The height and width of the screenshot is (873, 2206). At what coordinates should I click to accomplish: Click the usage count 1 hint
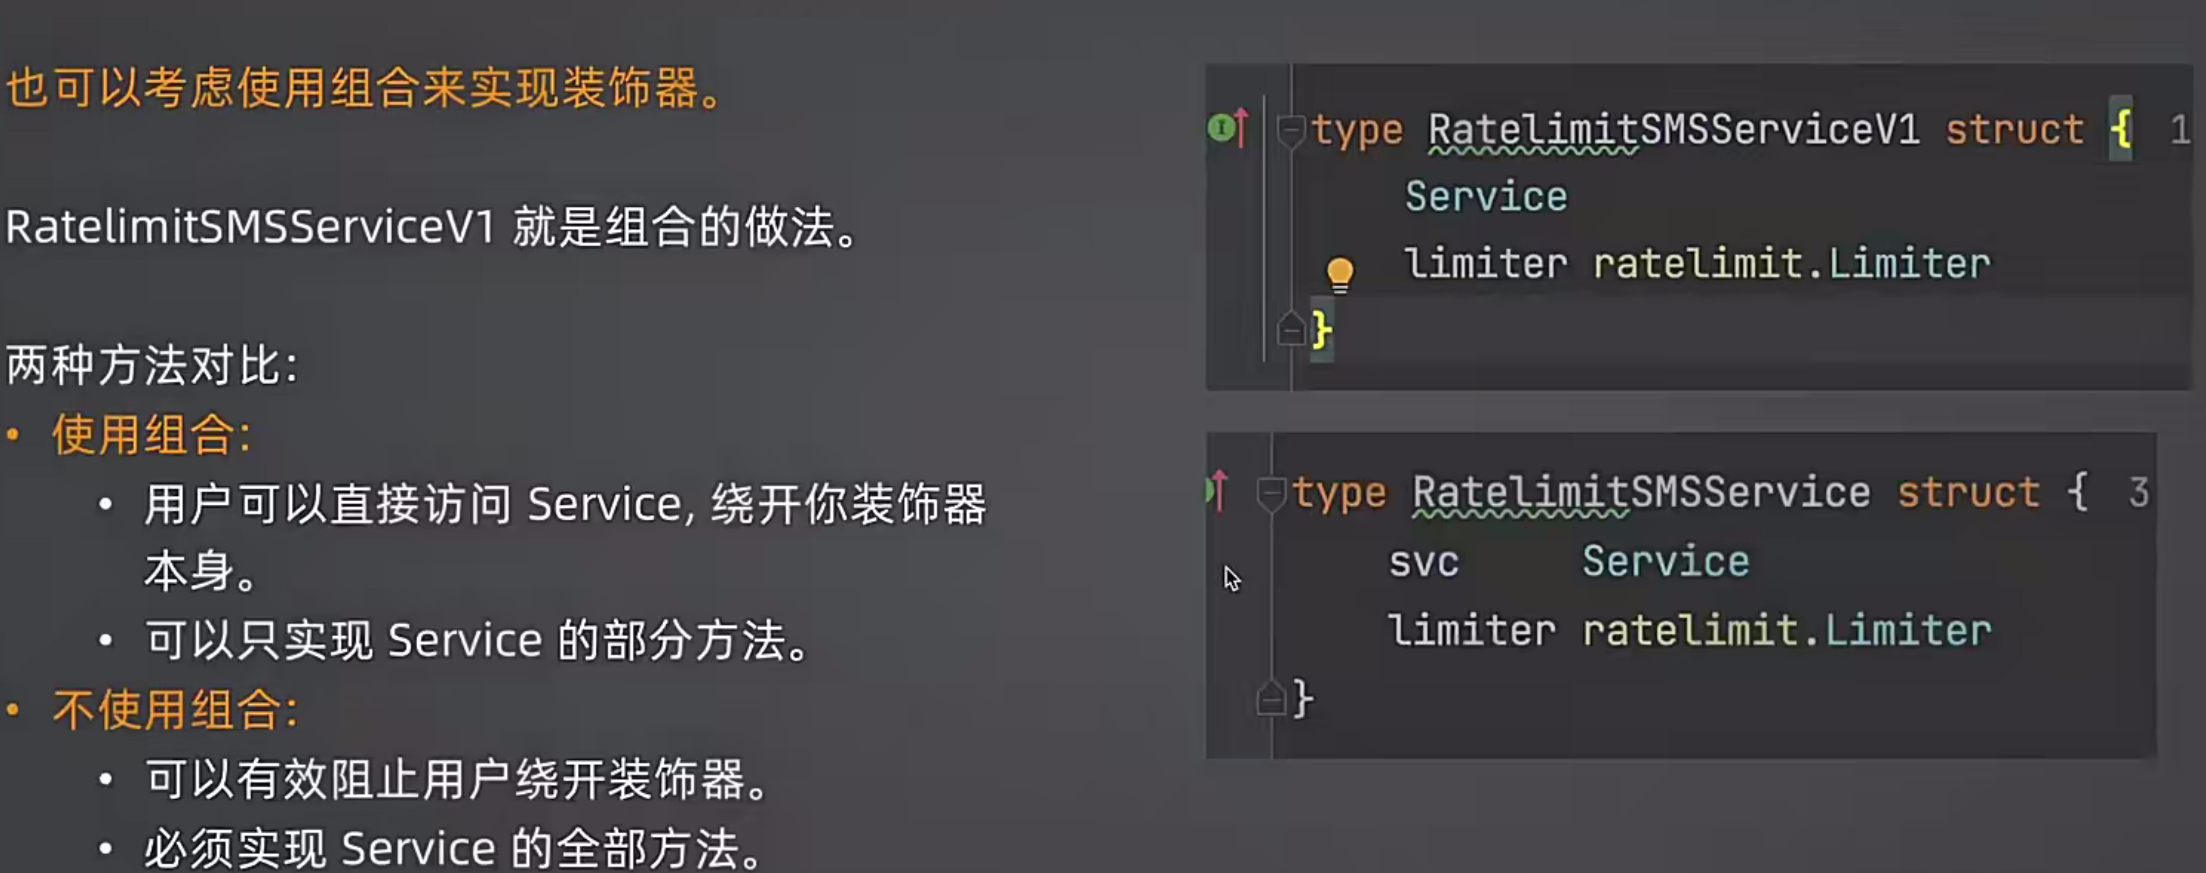[2179, 130]
